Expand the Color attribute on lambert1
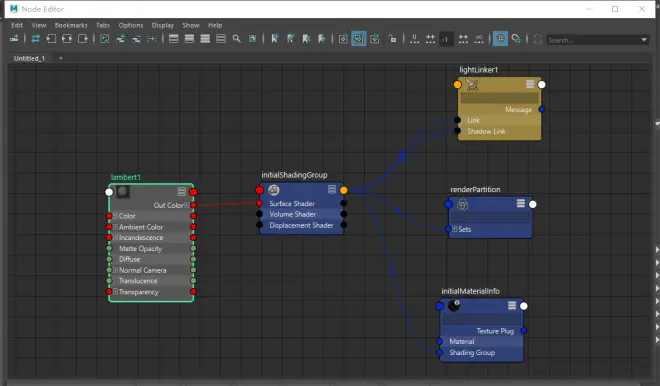Viewport: 660px width, 386px height. (x=115, y=216)
